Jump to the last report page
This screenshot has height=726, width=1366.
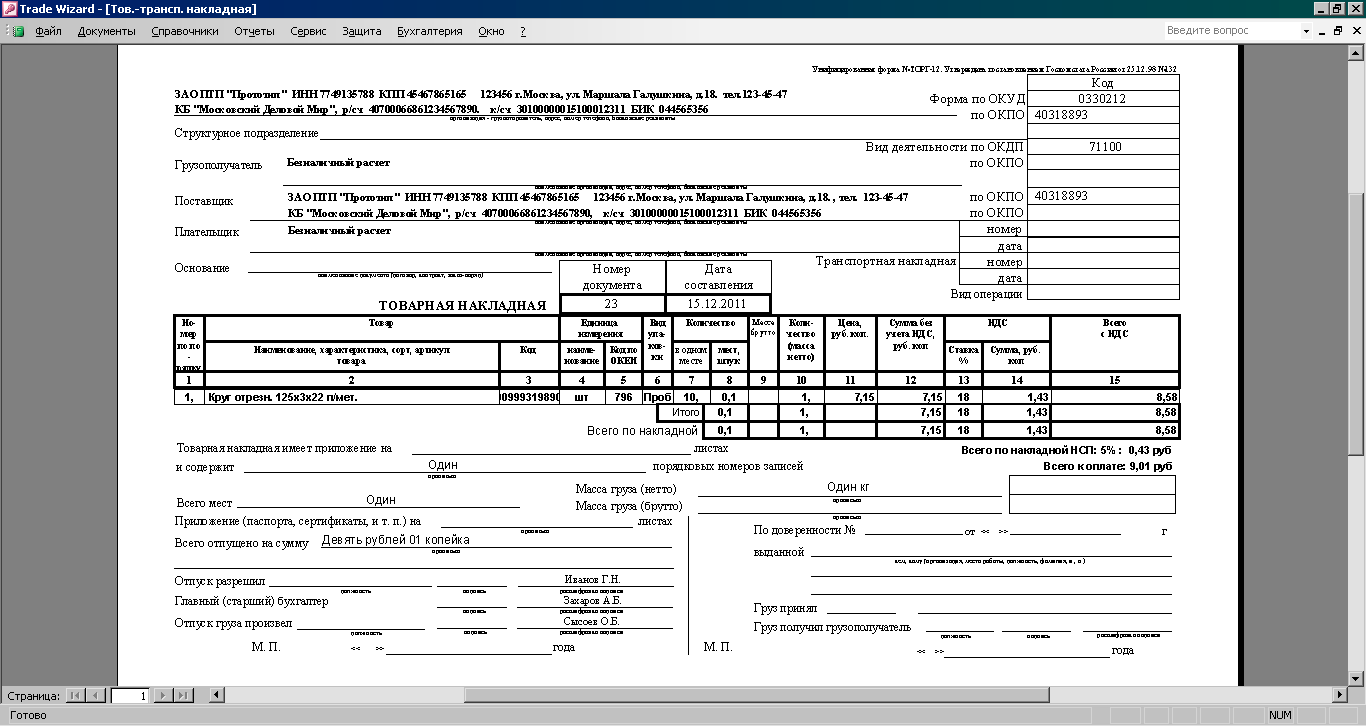[184, 695]
